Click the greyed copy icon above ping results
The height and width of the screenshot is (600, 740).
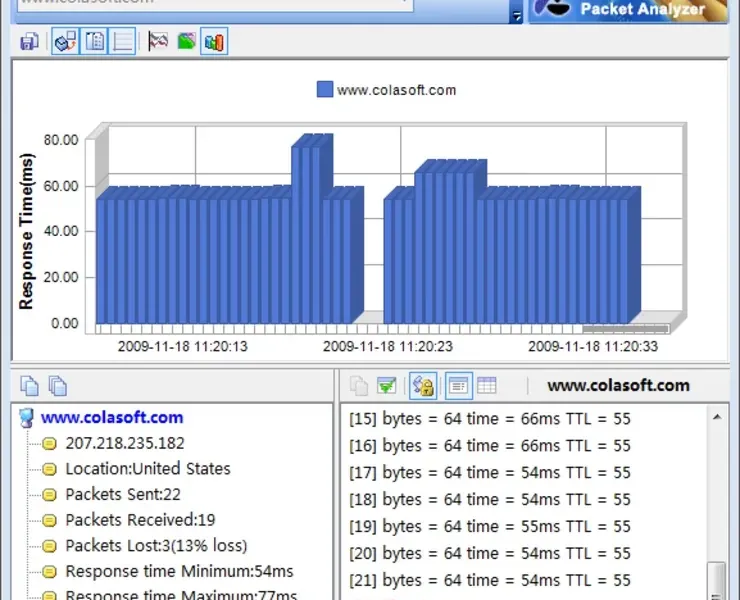point(359,385)
